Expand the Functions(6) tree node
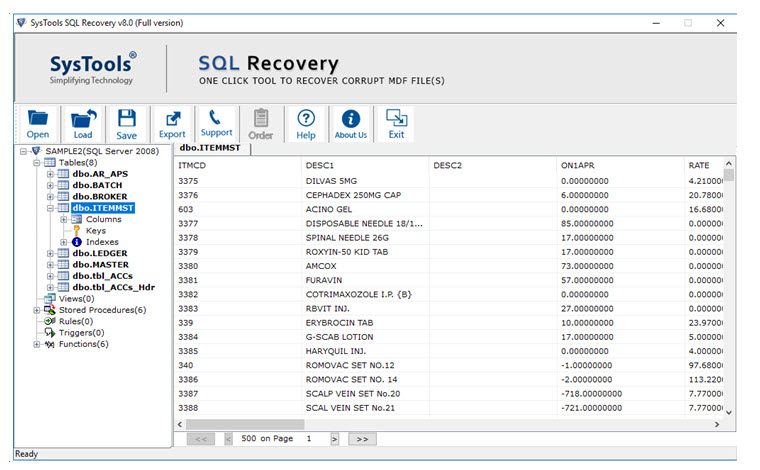Image resolution: width=760 pixels, height=470 pixels. [38, 344]
